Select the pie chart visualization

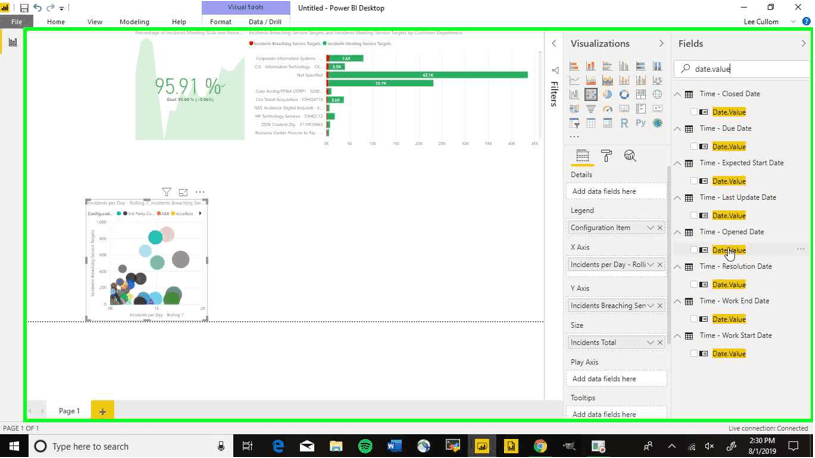coord(607,94)
